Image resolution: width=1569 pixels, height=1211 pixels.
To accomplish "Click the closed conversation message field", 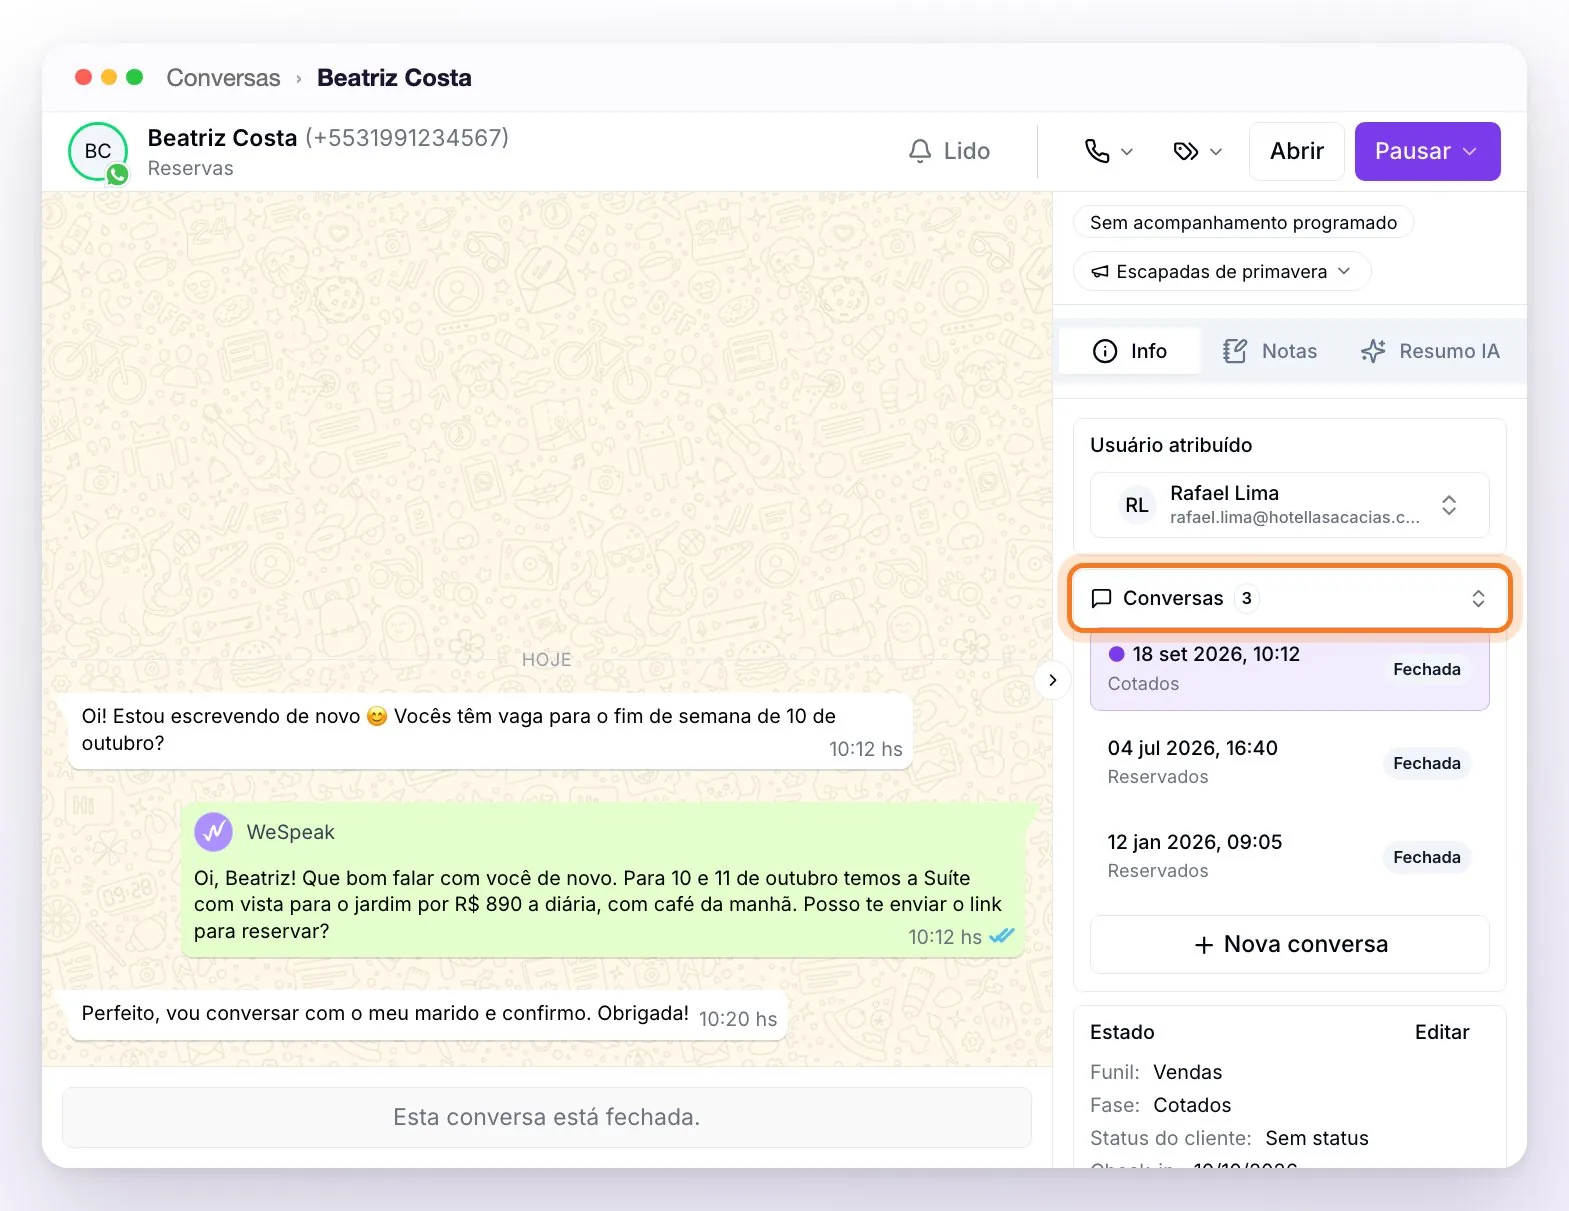I will click(x=546, y=1117).
